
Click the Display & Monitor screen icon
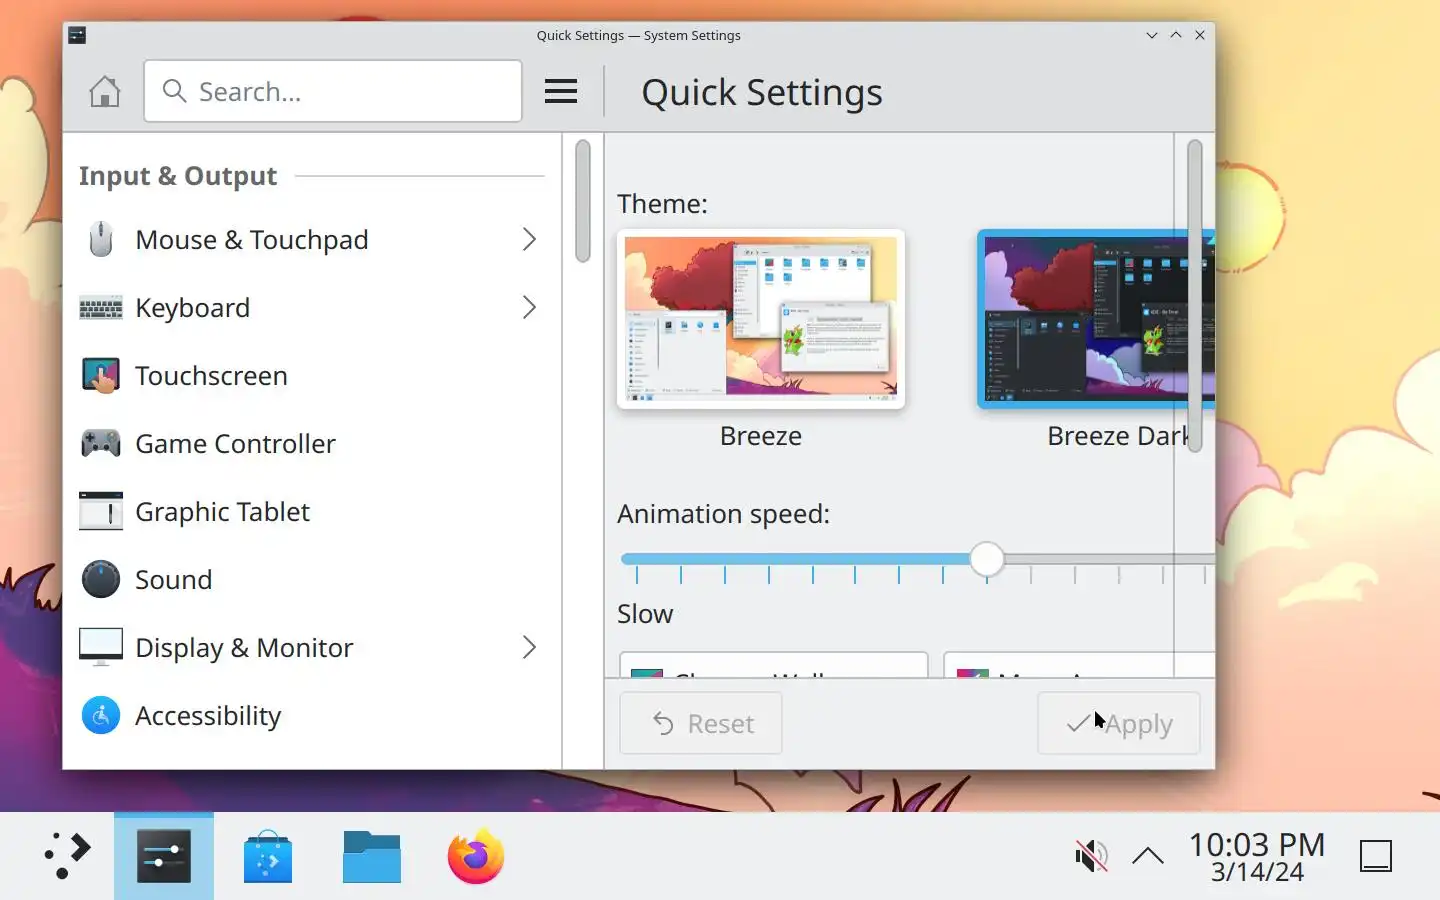(x=100, y=647)
